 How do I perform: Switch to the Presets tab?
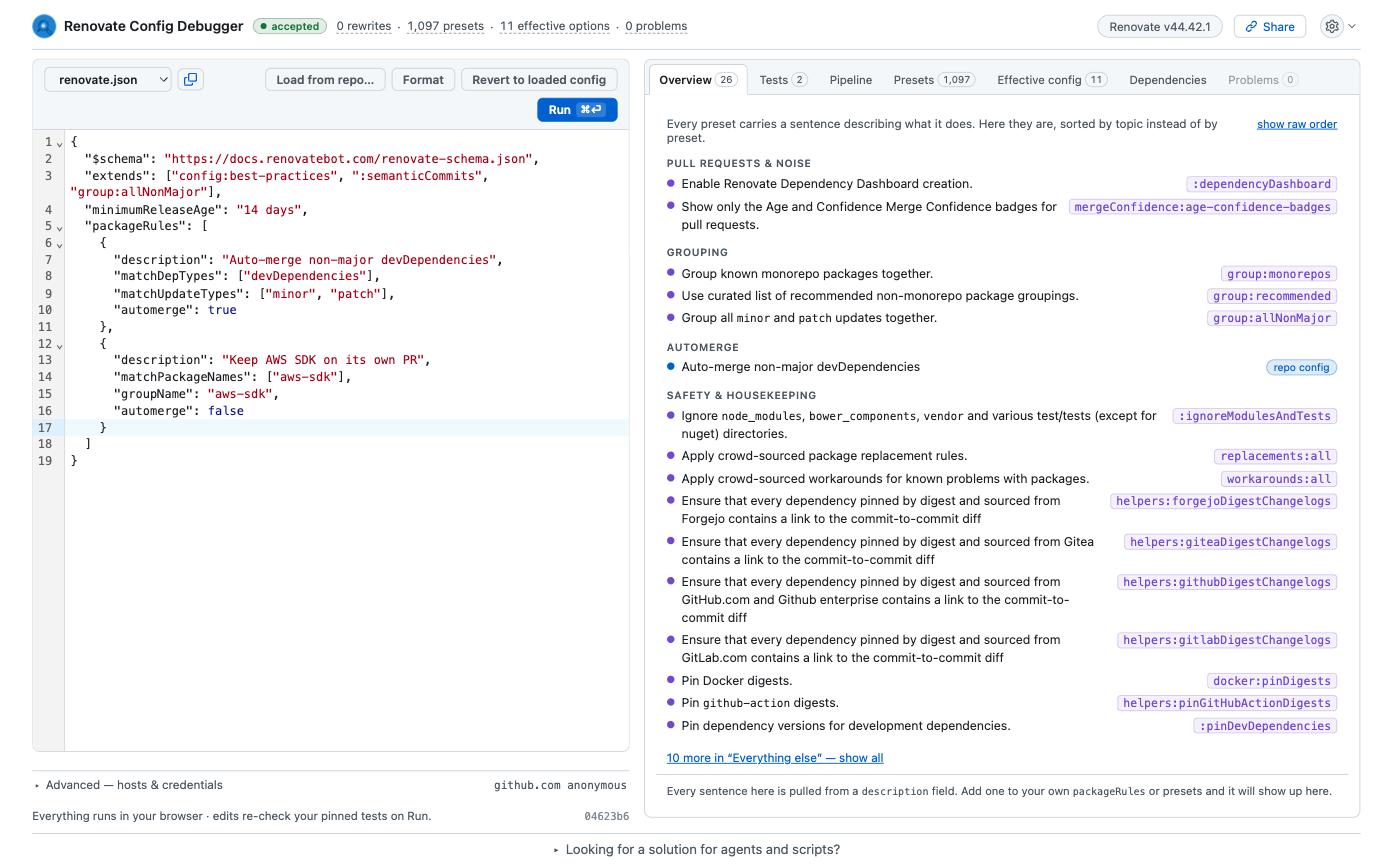934,80
